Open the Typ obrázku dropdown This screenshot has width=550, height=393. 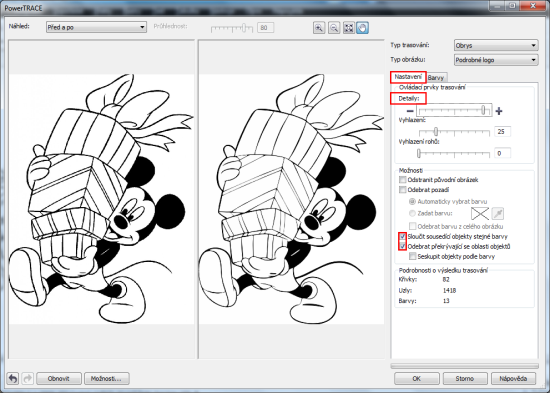pos(496,60)
